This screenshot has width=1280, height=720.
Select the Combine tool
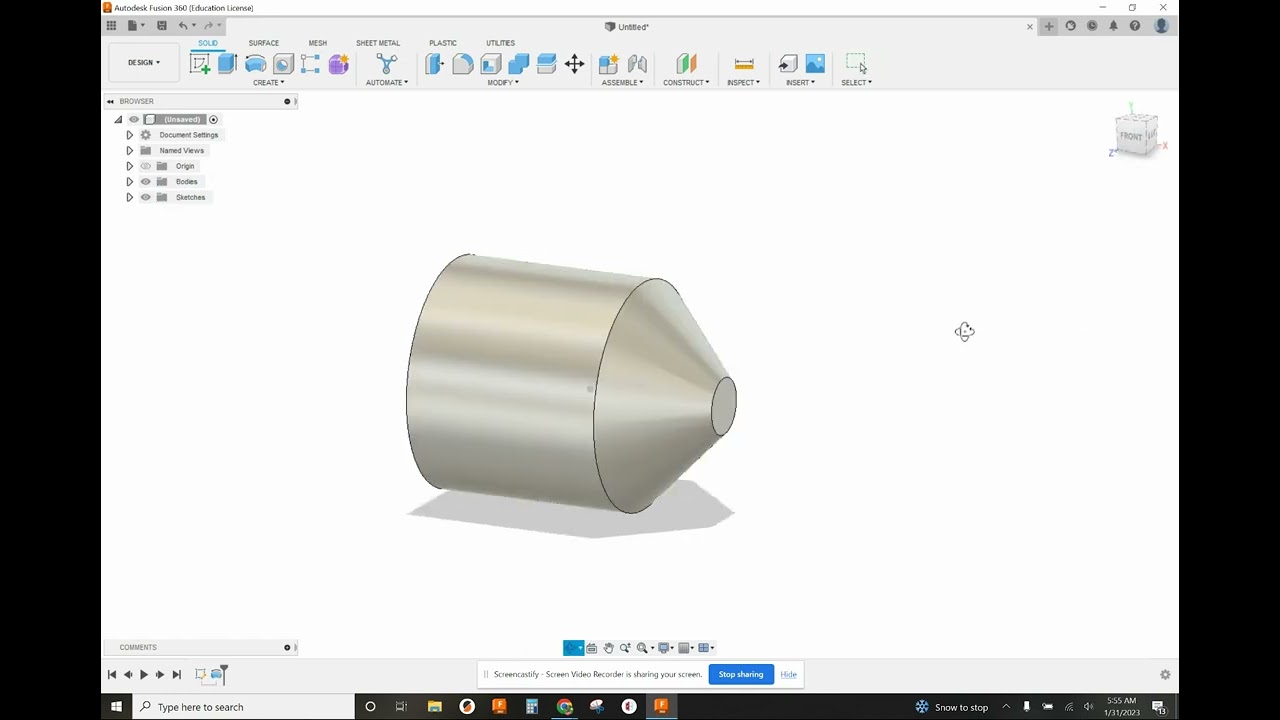[x=518, y=64]
